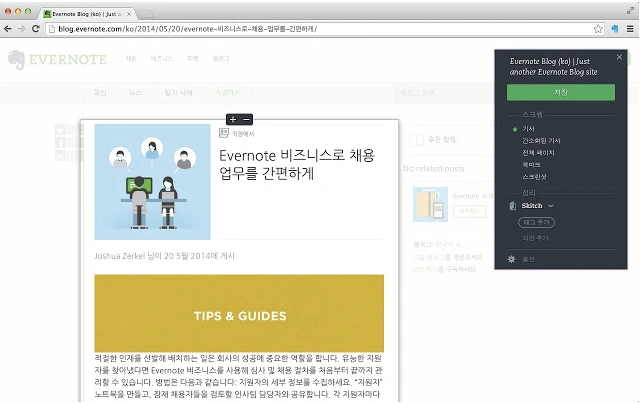
Task: Click the No related posts text
Action: tap(434, 168)
